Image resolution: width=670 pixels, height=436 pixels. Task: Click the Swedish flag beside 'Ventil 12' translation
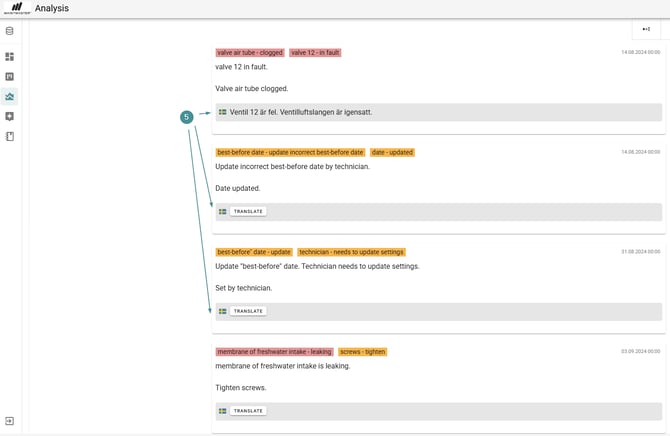[x=223, y=112]
